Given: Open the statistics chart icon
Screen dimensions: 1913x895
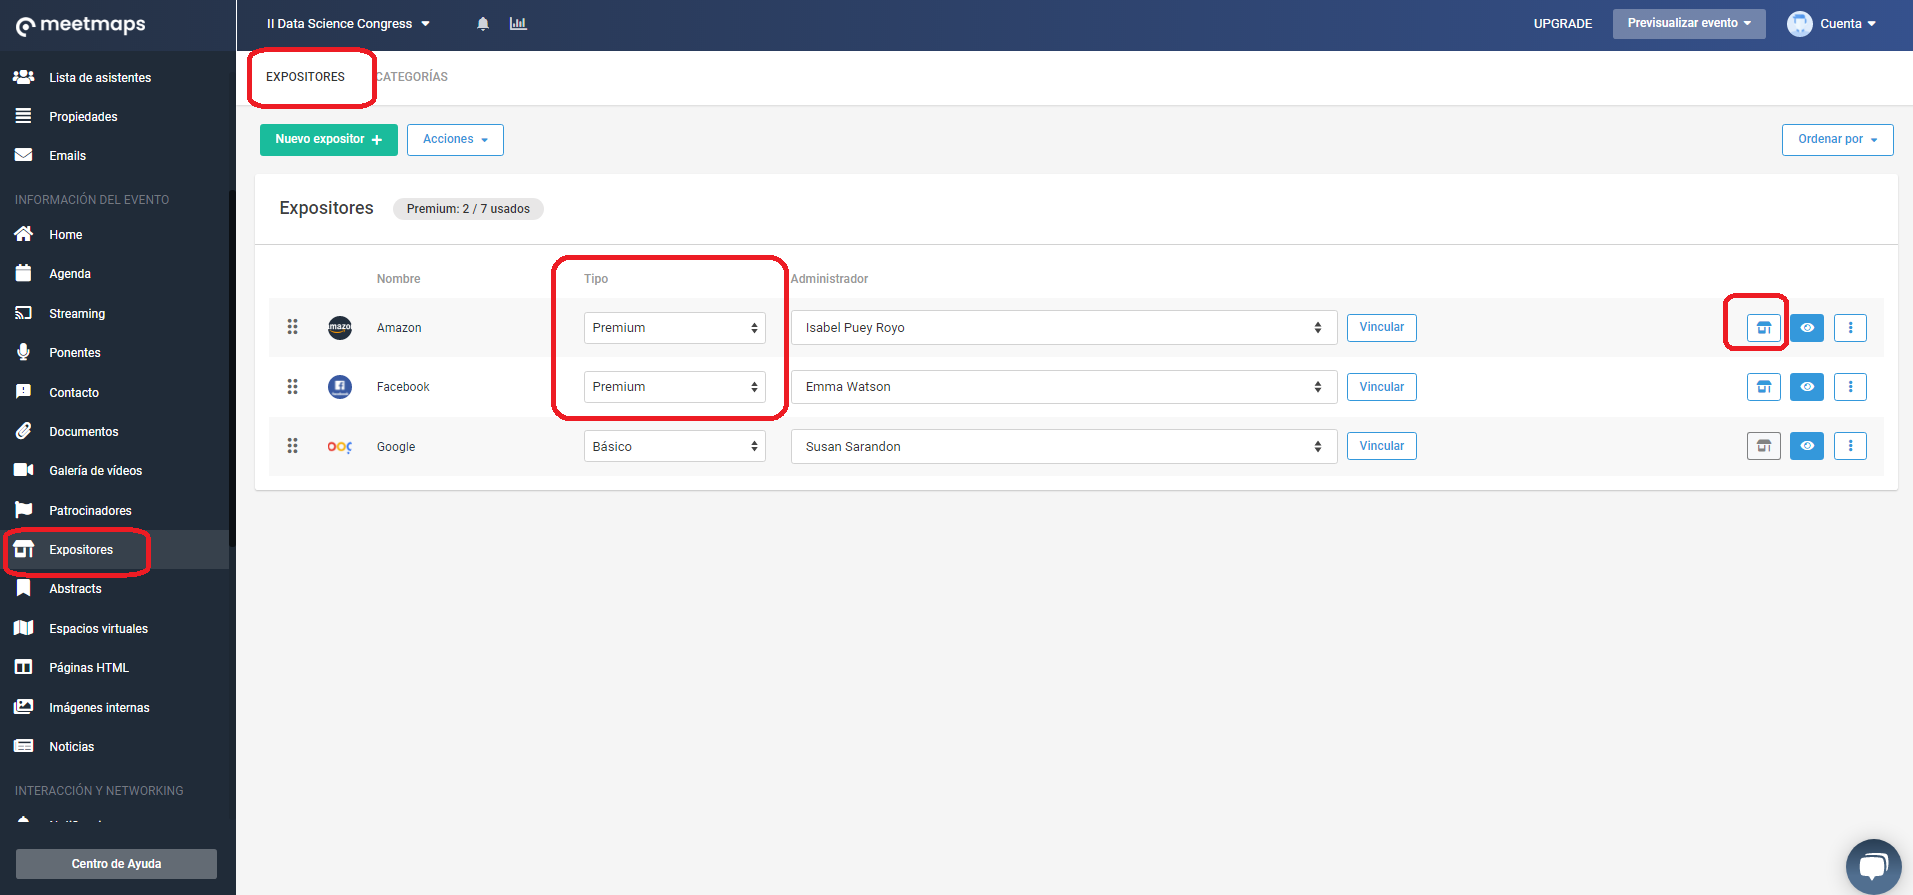Looking at the screenshot, I should [x=518, y=23].
